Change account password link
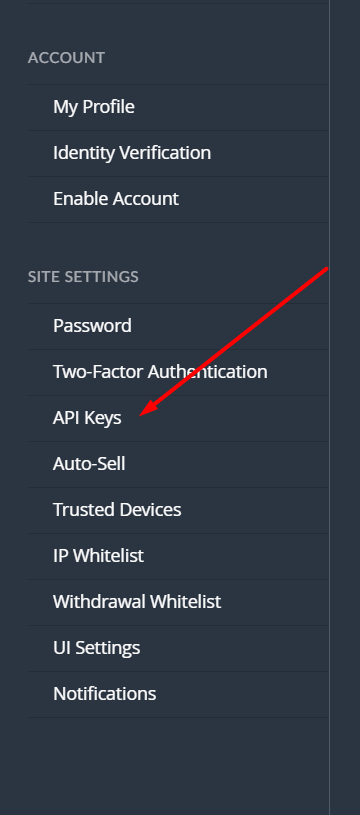 coord(178,326)
